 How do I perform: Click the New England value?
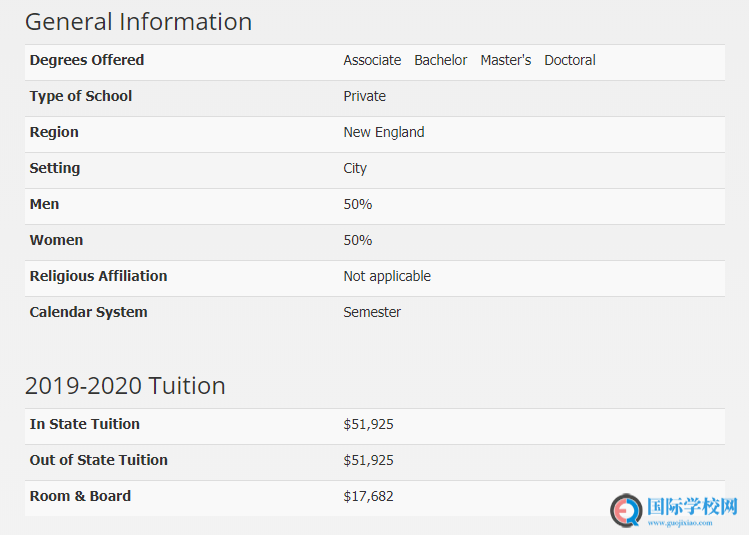click(384, 132)
